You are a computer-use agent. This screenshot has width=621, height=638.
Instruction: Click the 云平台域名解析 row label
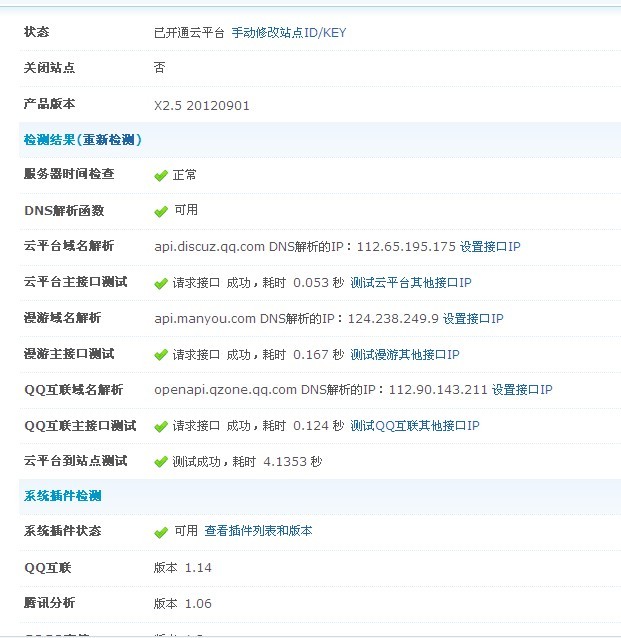pyautogui.click(x=69, y=245)
